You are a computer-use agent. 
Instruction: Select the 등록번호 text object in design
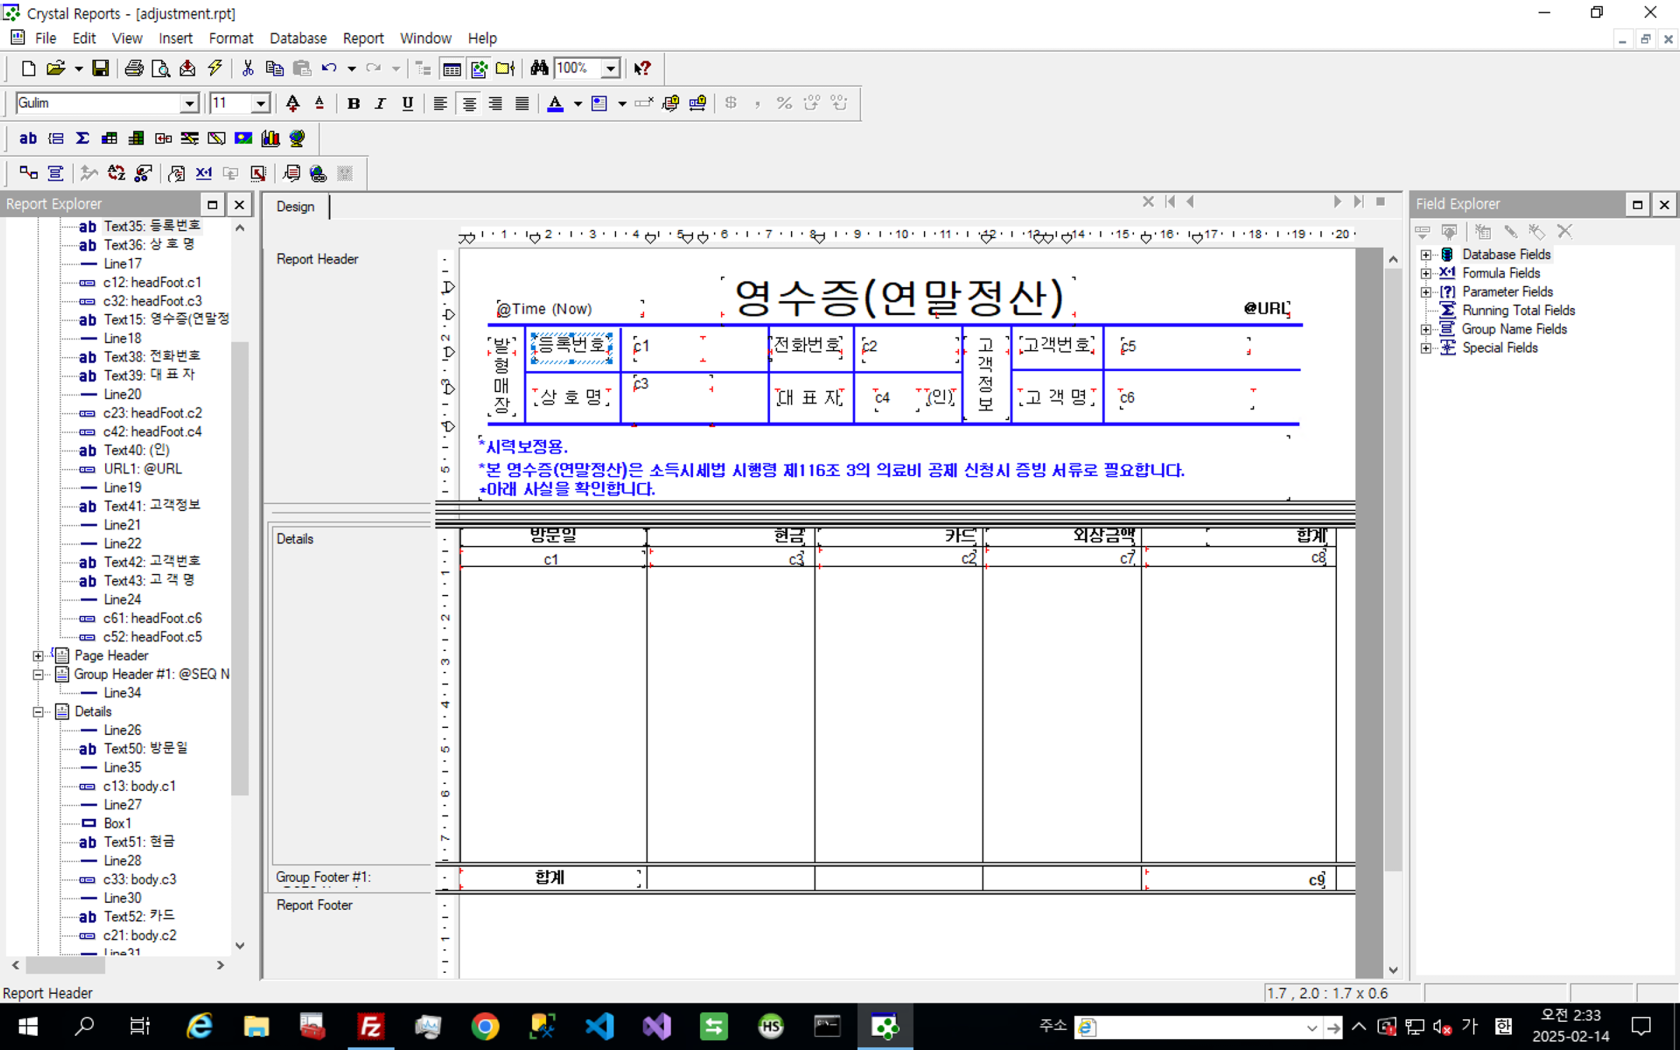(571, 346)
